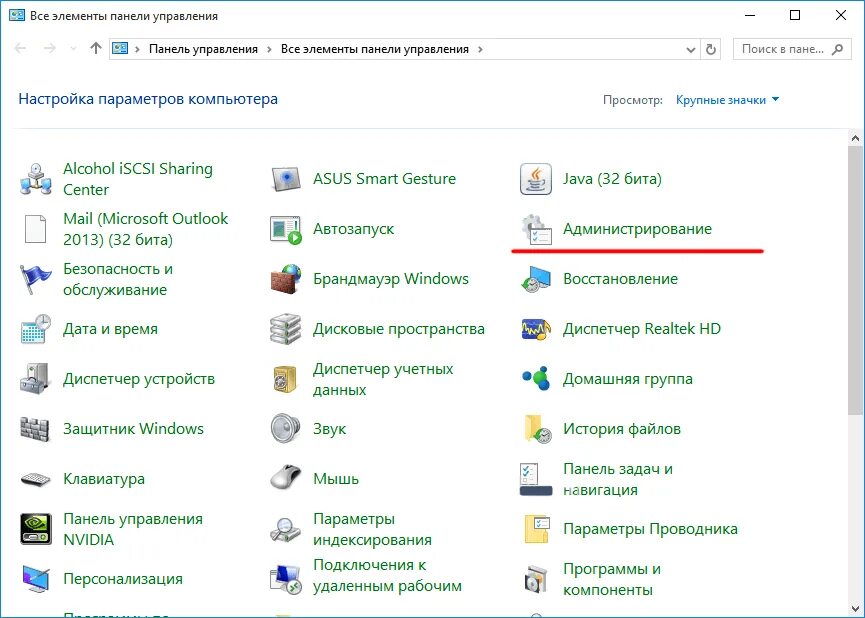Click the Диспетчер учетных данных safe icon
865x618 pixels.
pyautogui.click(x=285, y=379)
